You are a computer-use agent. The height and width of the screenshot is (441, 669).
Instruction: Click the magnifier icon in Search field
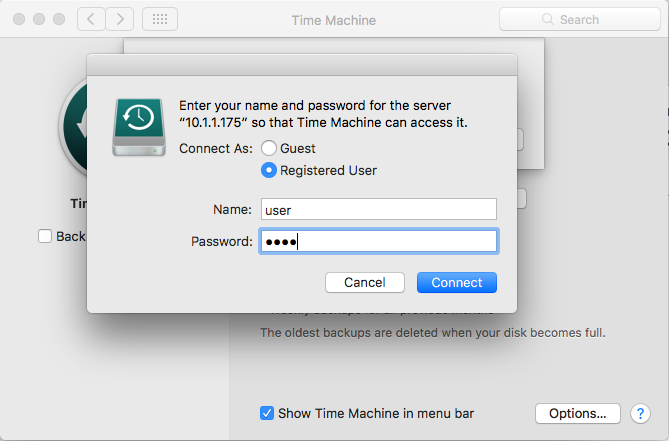coord(547,19)
